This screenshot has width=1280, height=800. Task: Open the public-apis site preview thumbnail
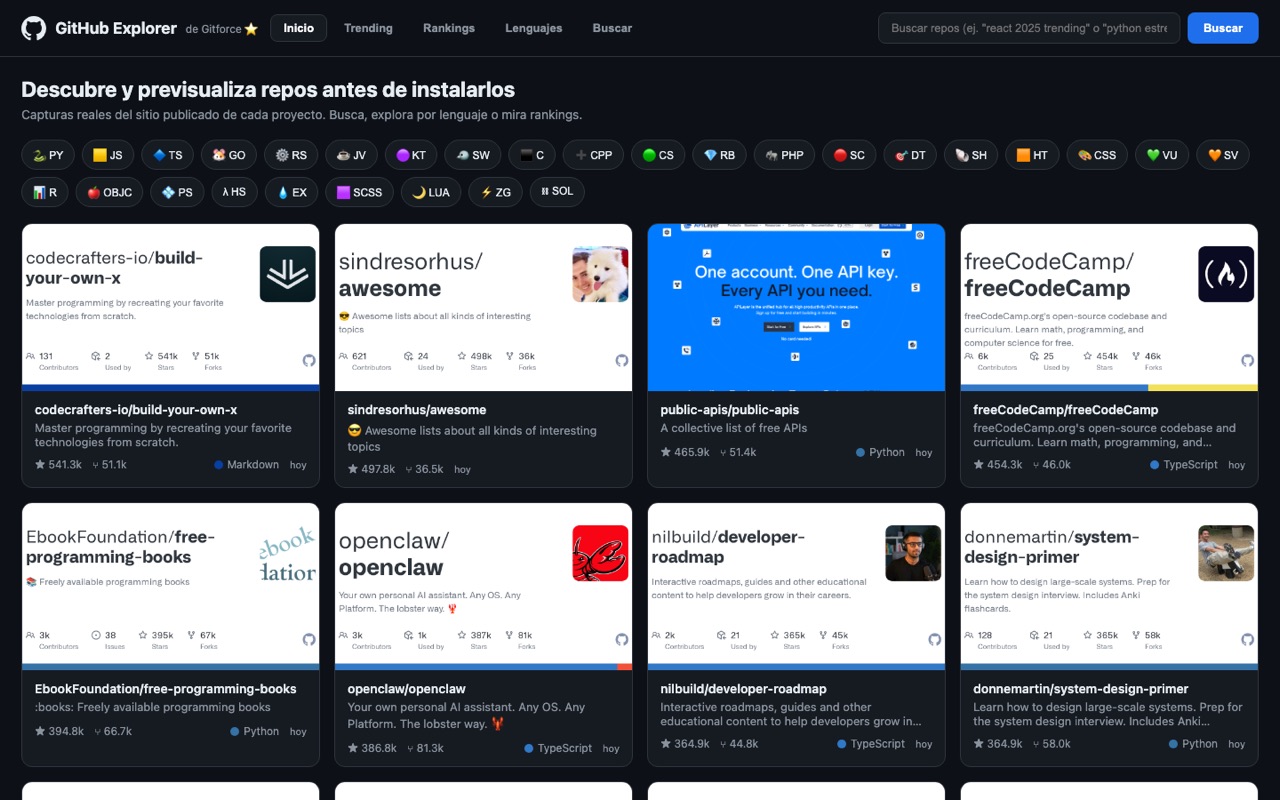[x=796, y=307]
